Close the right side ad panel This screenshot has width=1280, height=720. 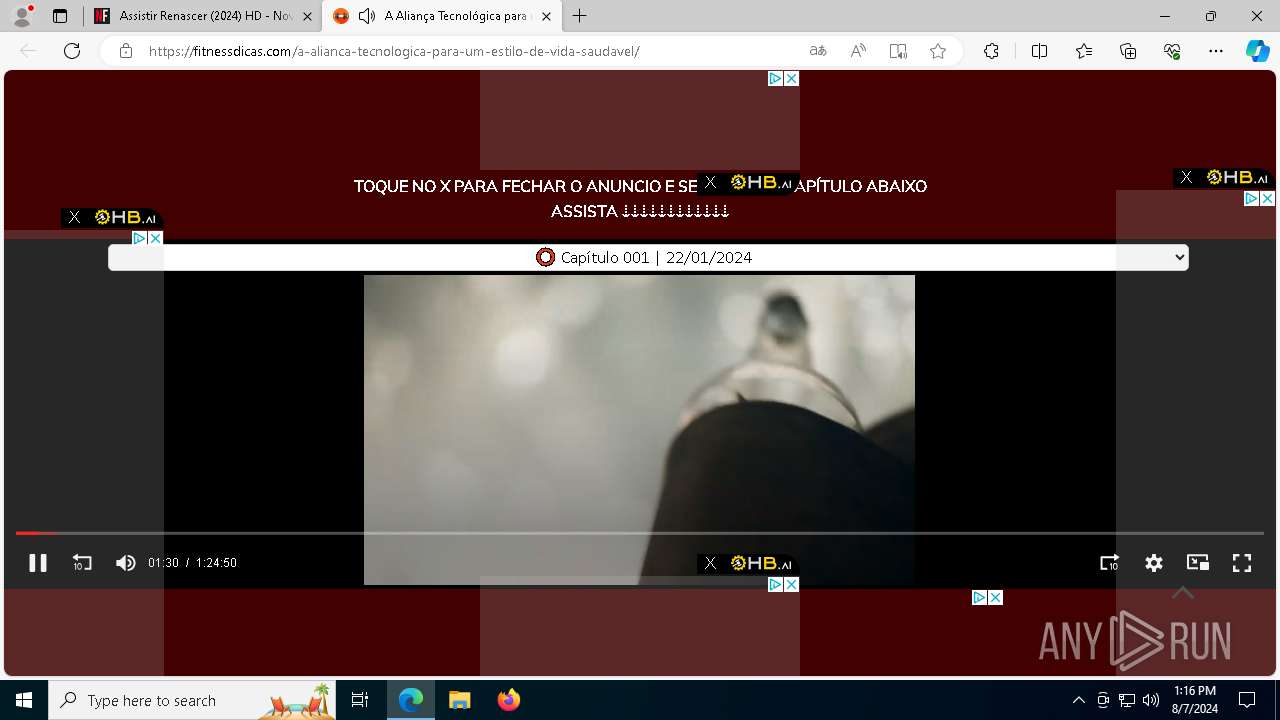1267,199
